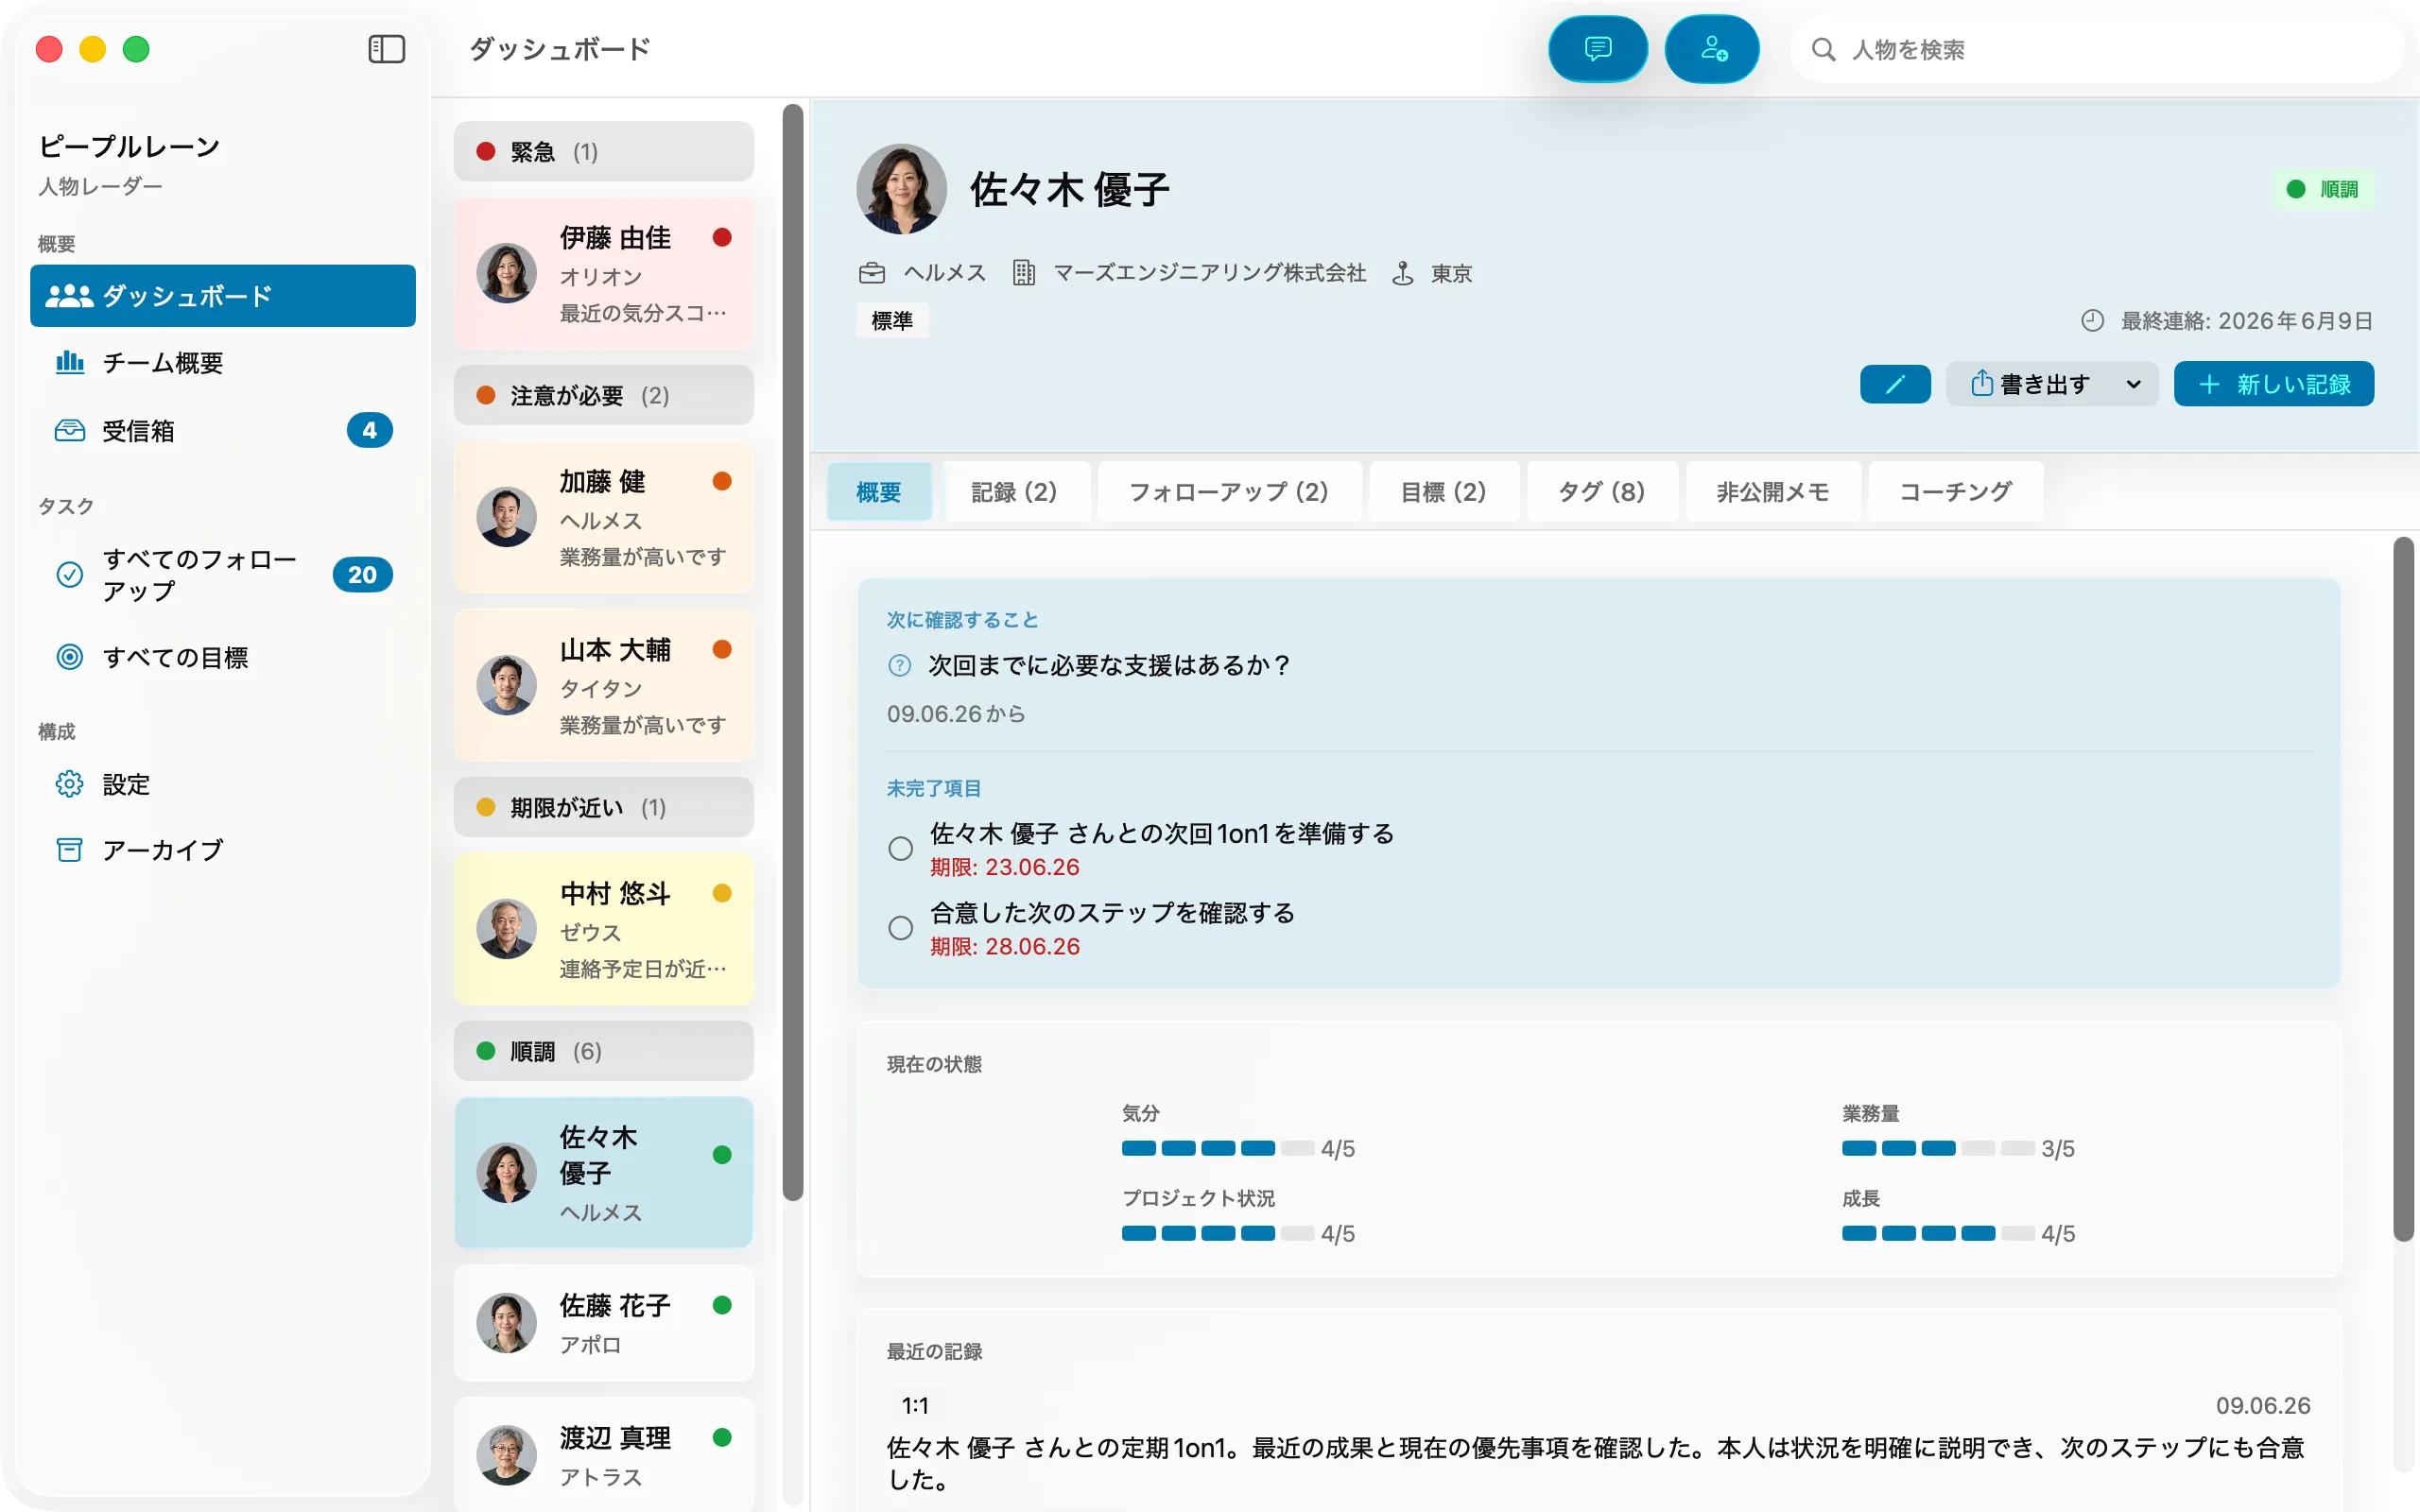
Task: Open 設定 gear item in sidebar
Action: click(222, 784)
